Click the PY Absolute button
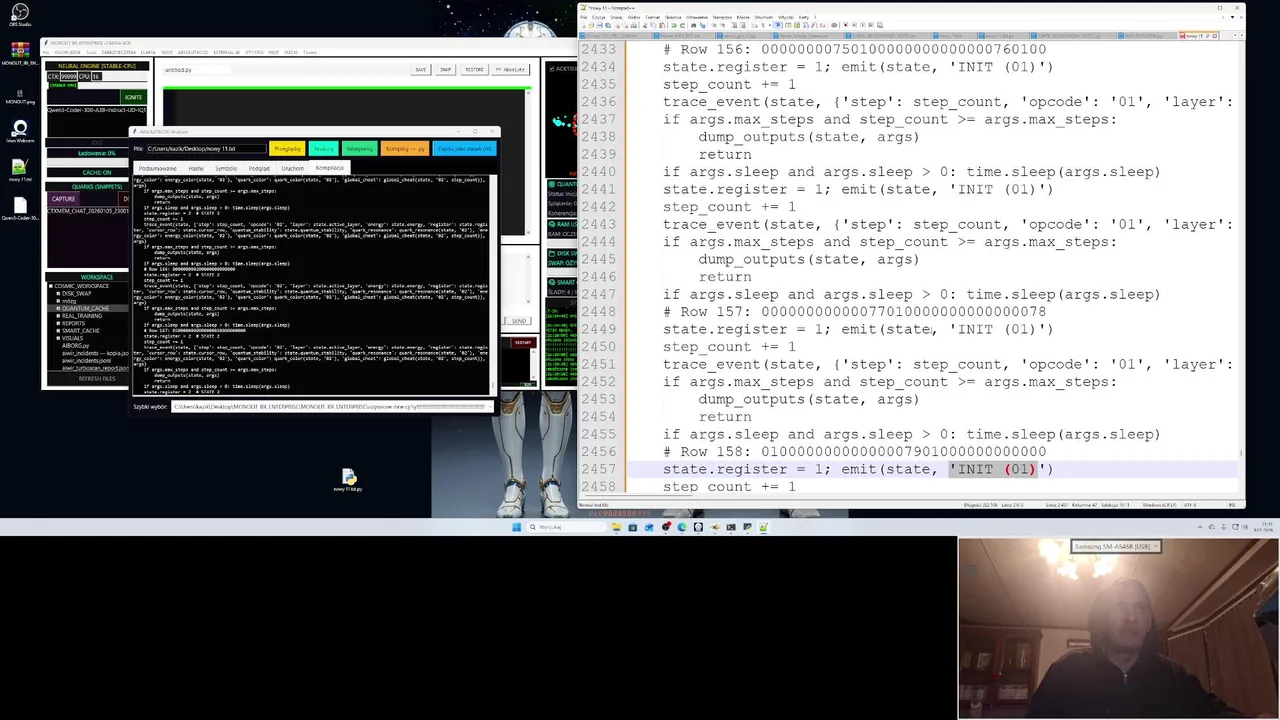1280x720 pixels. [510, 69]
